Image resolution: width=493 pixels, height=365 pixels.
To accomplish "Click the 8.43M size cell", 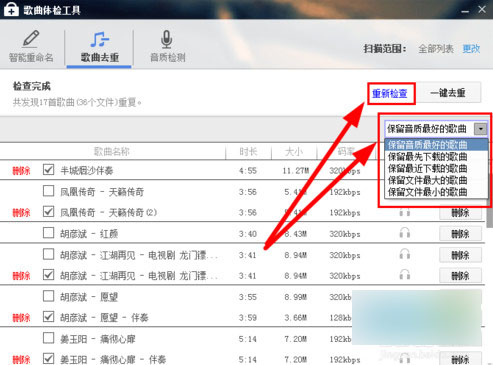I will coord(296,234).
